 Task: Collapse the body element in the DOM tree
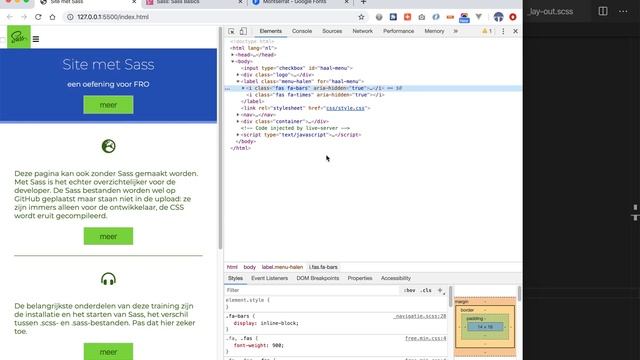pos(233,62)
